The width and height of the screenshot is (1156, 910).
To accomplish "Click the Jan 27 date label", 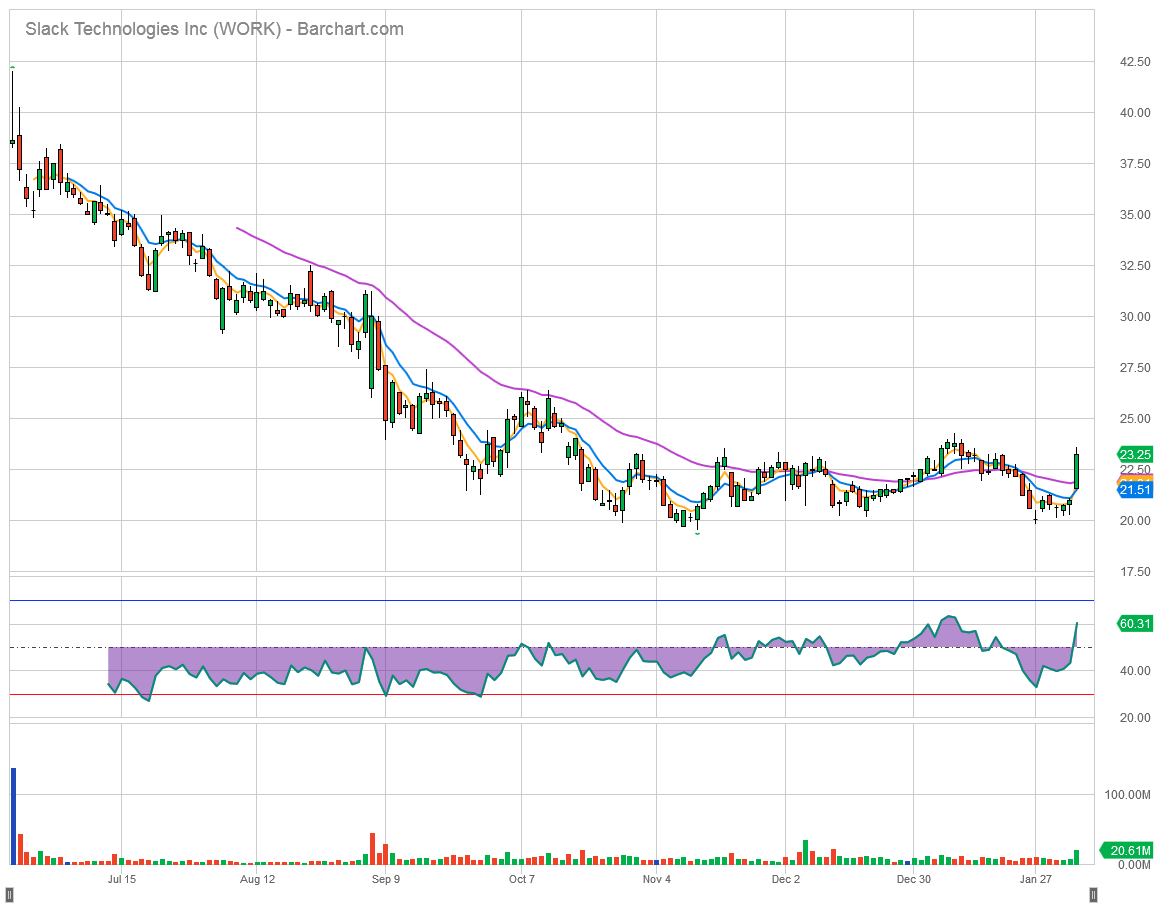I will pyautogui.click(x=1035, y=879).
